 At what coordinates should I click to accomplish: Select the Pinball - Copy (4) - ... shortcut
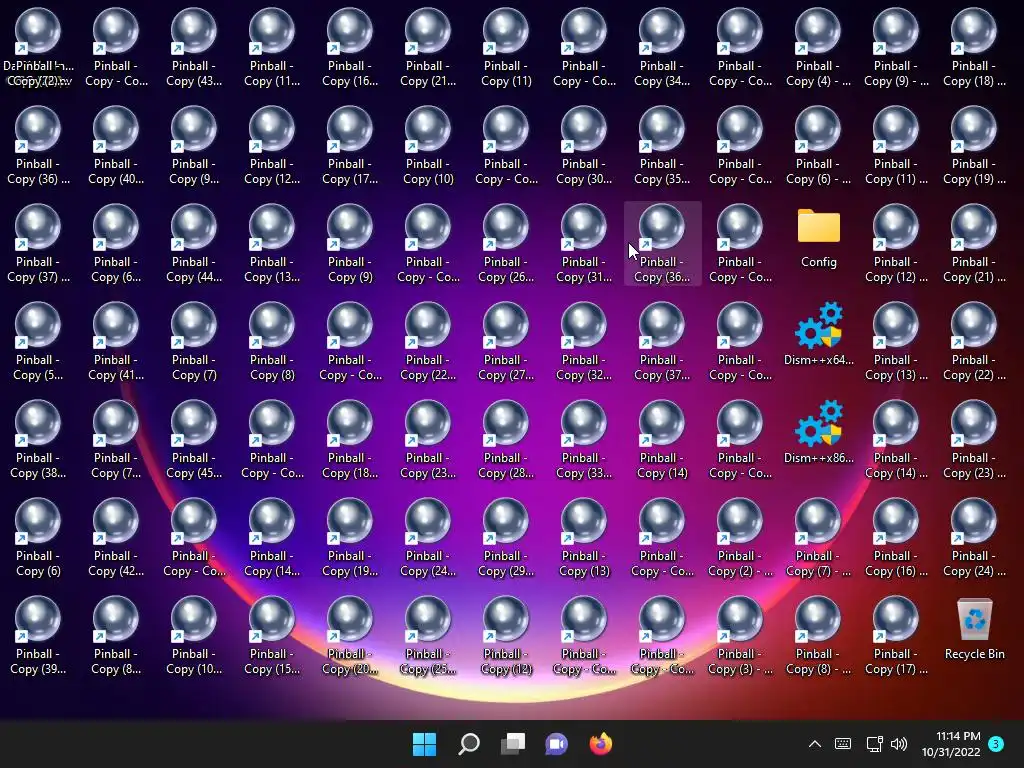tap(818, 48)
